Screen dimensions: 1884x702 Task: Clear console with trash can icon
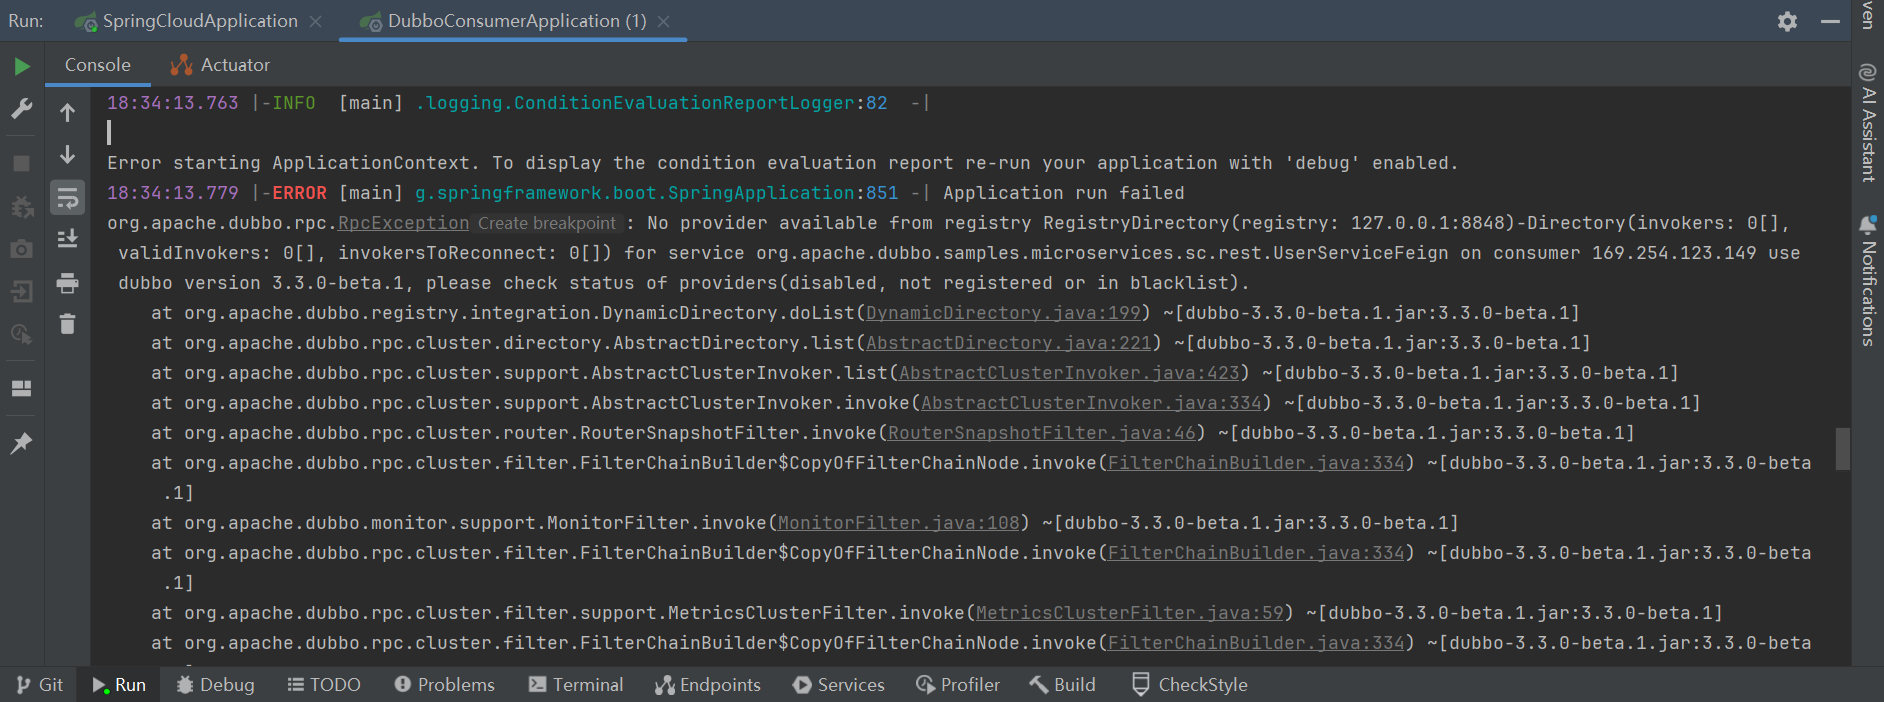click(67, 324)
